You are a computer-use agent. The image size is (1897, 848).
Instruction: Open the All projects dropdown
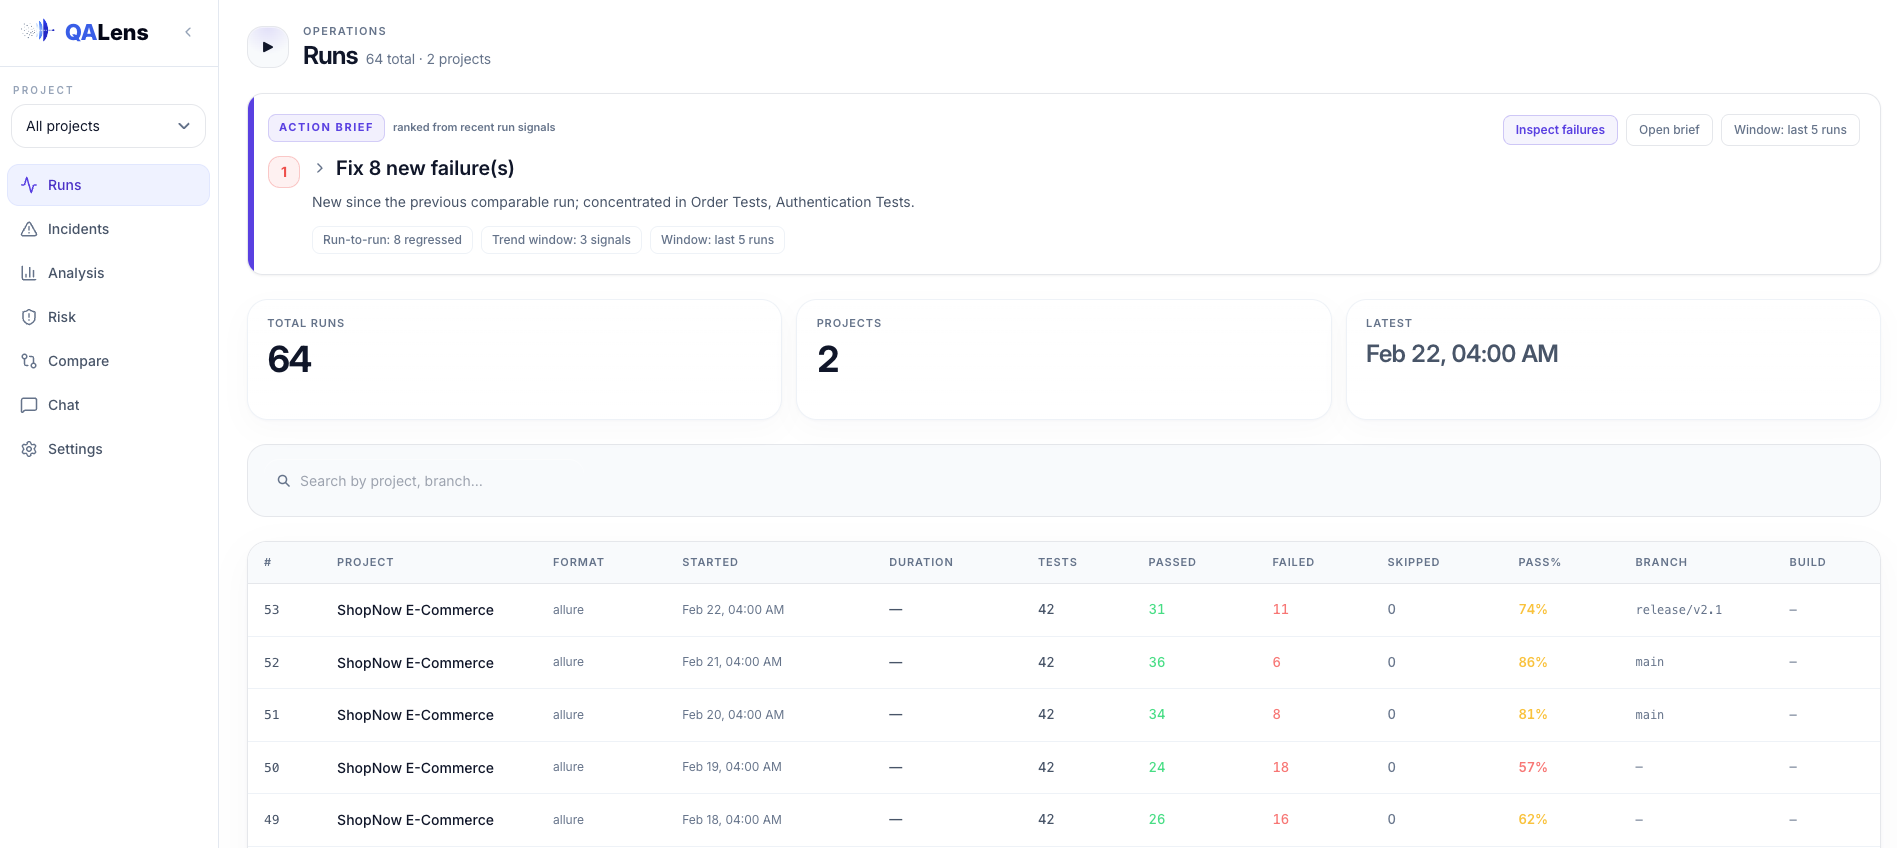108,126
